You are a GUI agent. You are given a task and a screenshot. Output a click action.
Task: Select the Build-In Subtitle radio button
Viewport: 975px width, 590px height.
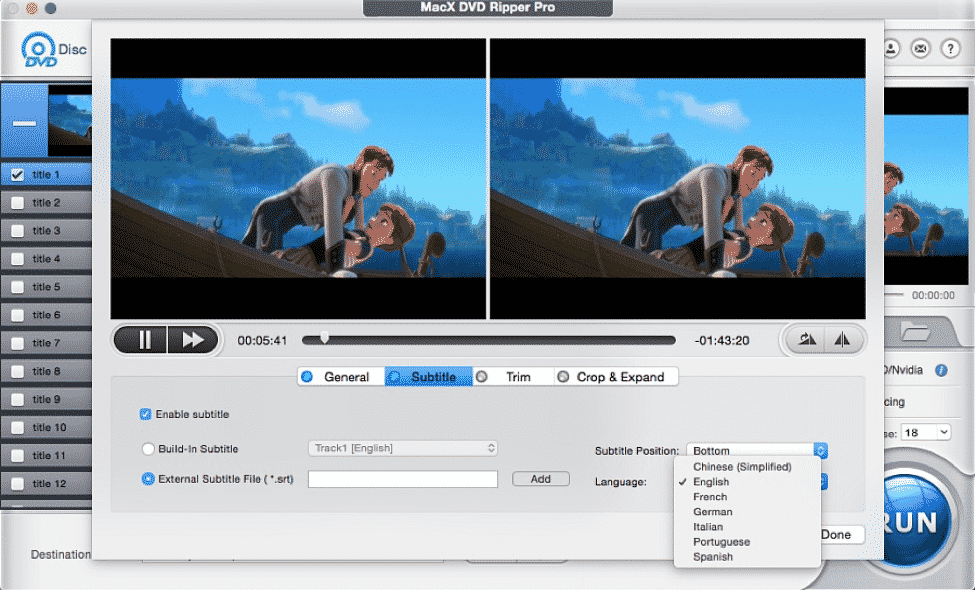(146, 449)
